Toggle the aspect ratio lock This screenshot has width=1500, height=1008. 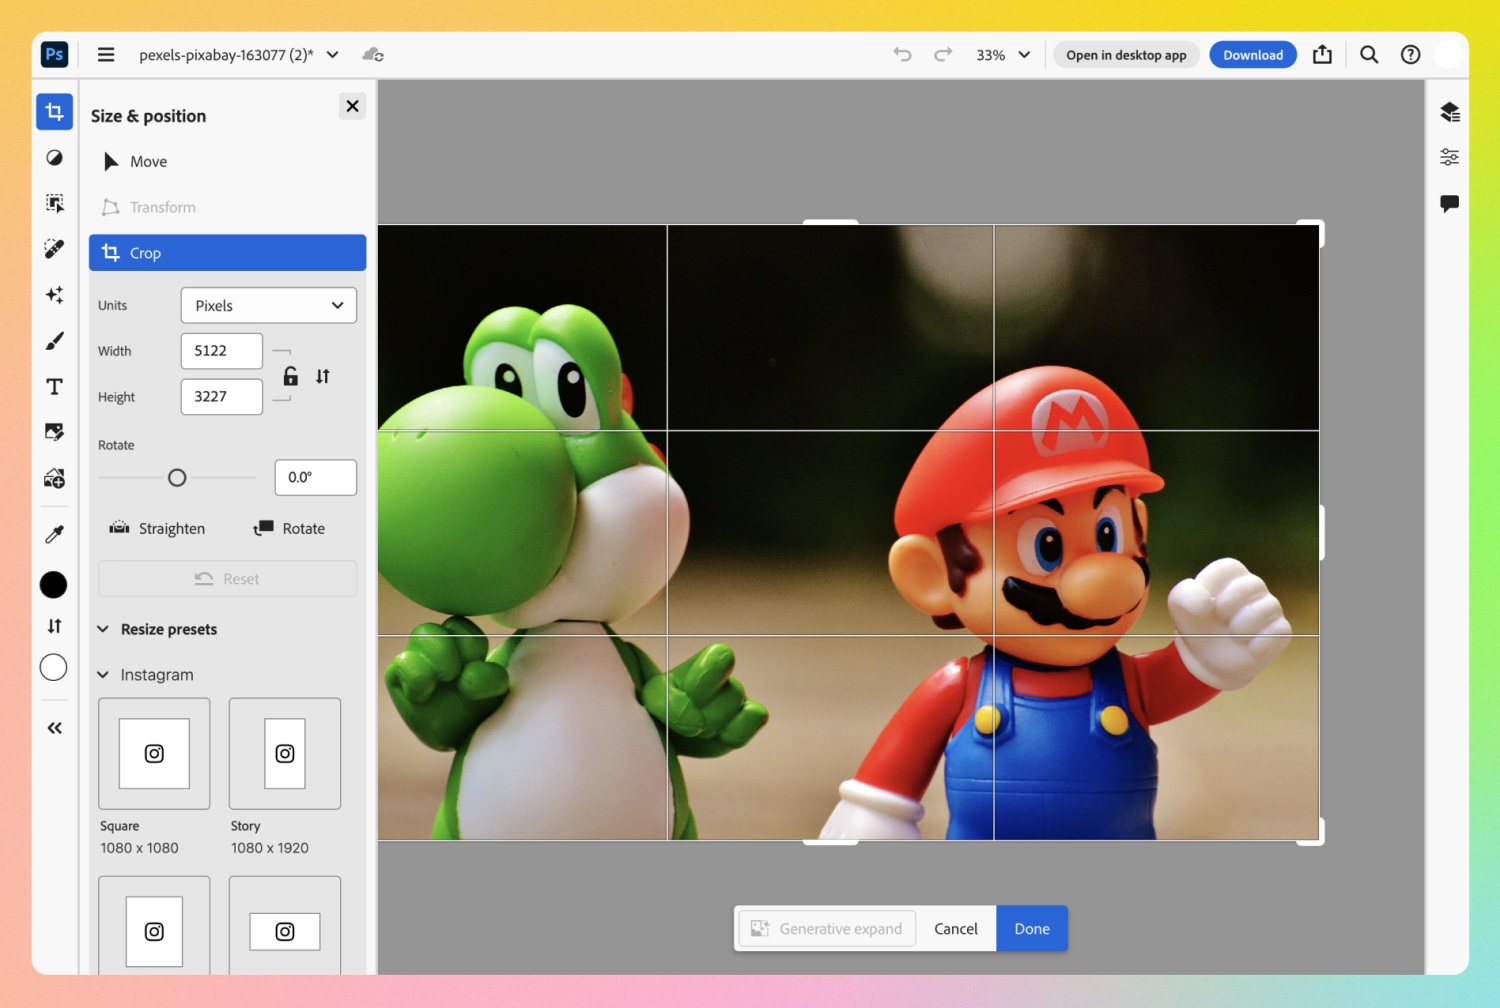click(x=290, y=376)
